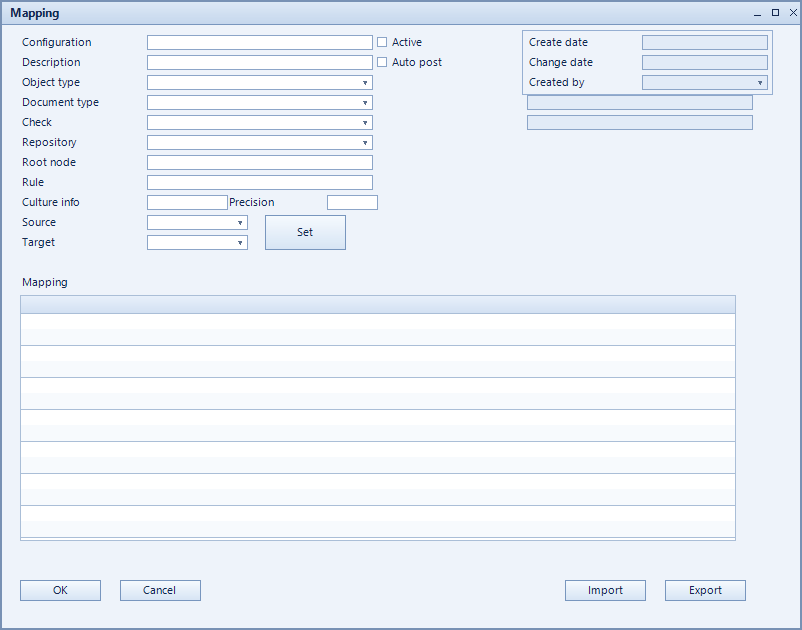Focus the Configuration input field

260,42
